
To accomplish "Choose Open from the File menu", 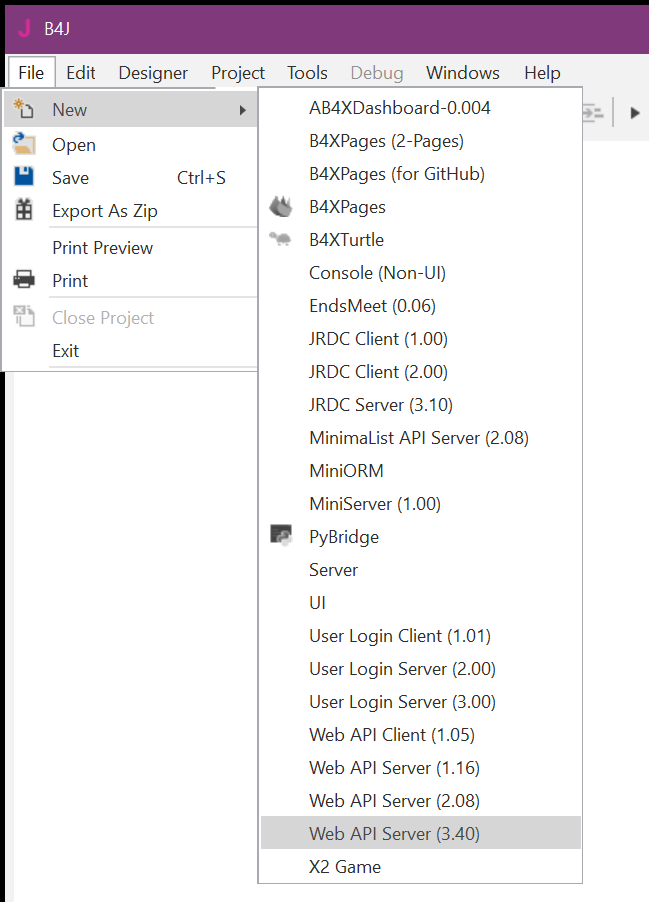I will [x=131, y=144].
